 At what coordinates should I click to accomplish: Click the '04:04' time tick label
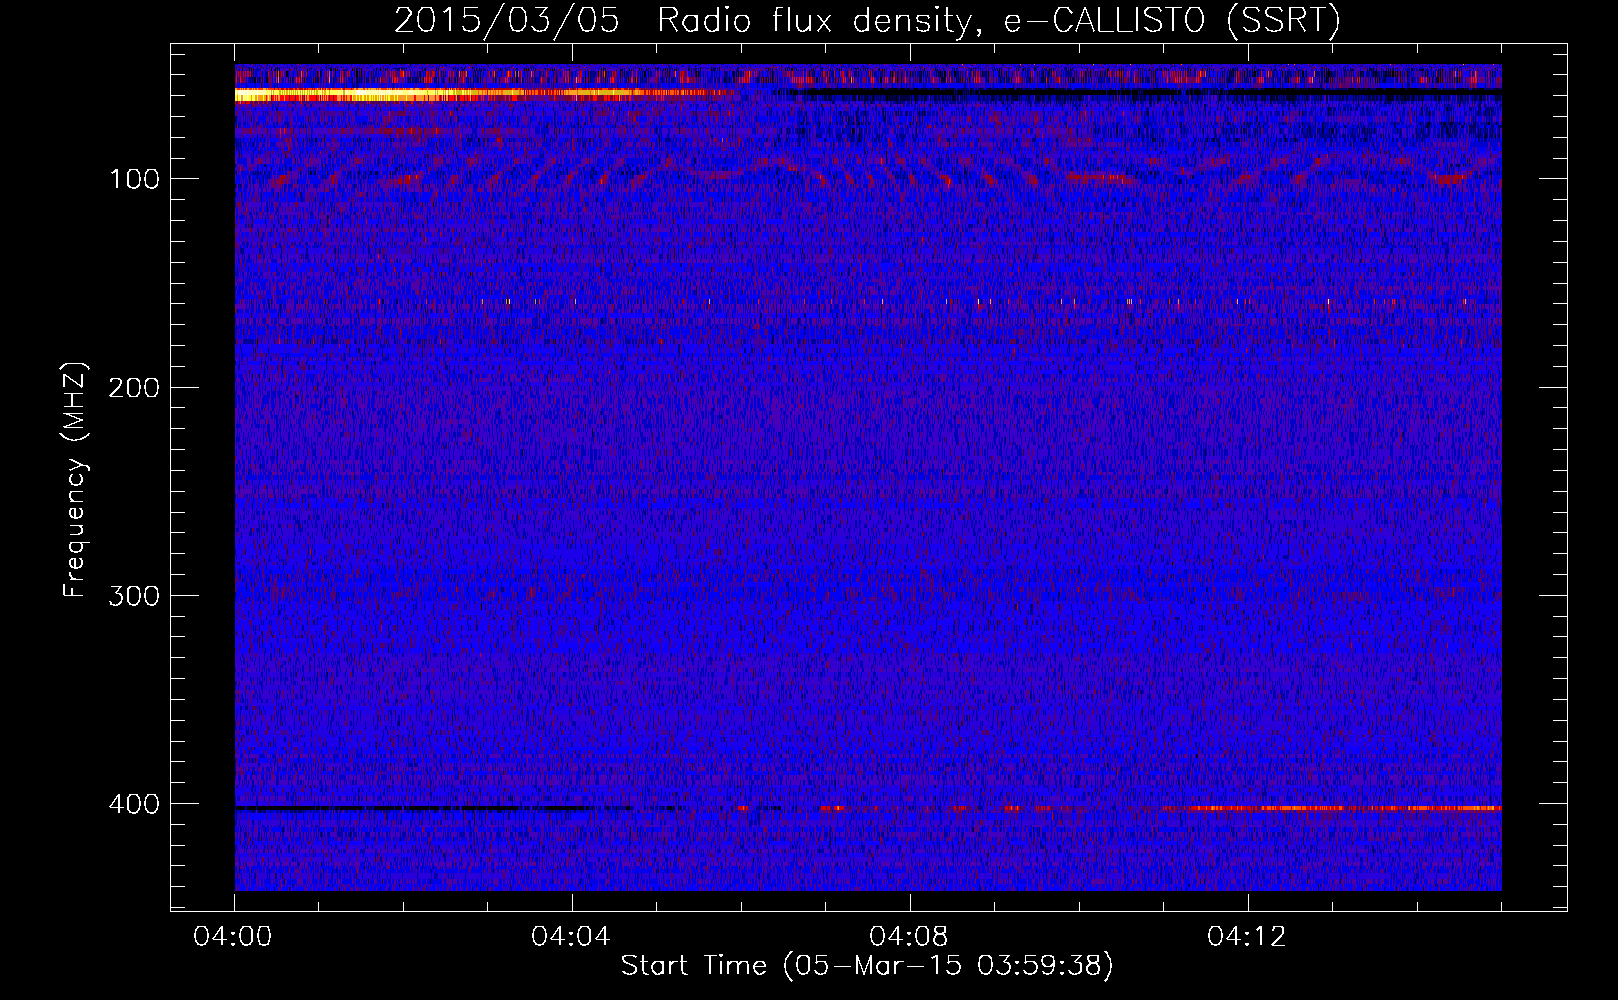click(571, 937)
